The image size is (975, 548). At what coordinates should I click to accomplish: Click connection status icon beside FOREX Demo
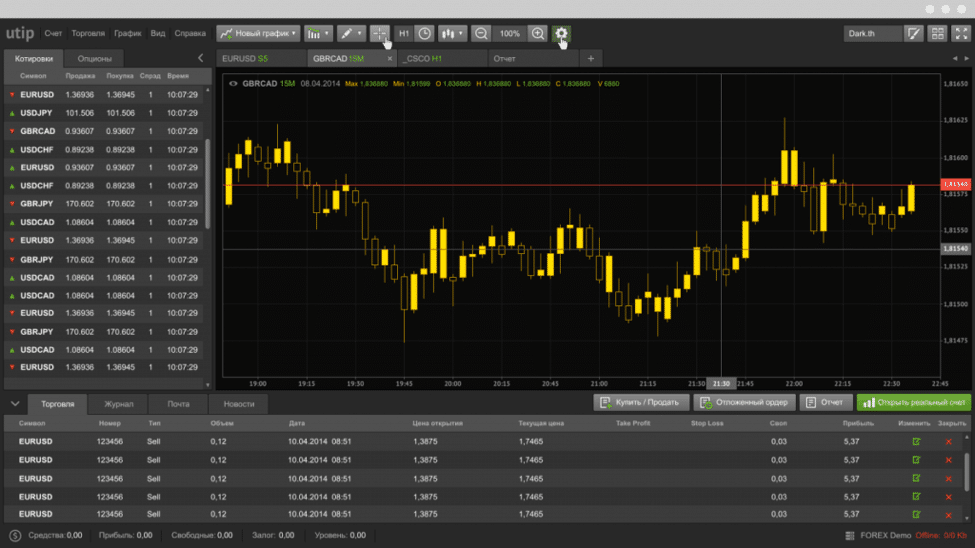coord(850,535)
